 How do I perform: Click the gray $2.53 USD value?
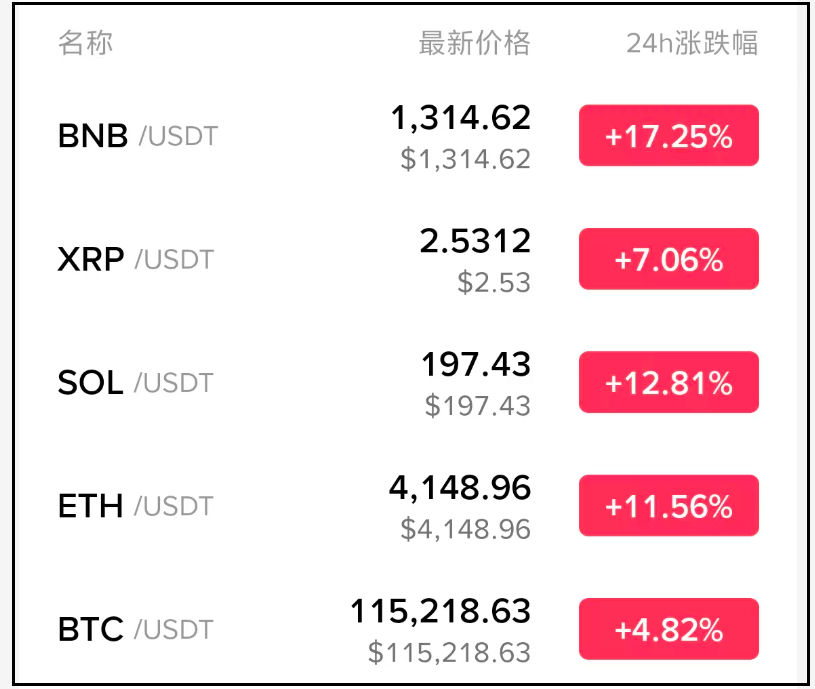click(x=494, y=283)
